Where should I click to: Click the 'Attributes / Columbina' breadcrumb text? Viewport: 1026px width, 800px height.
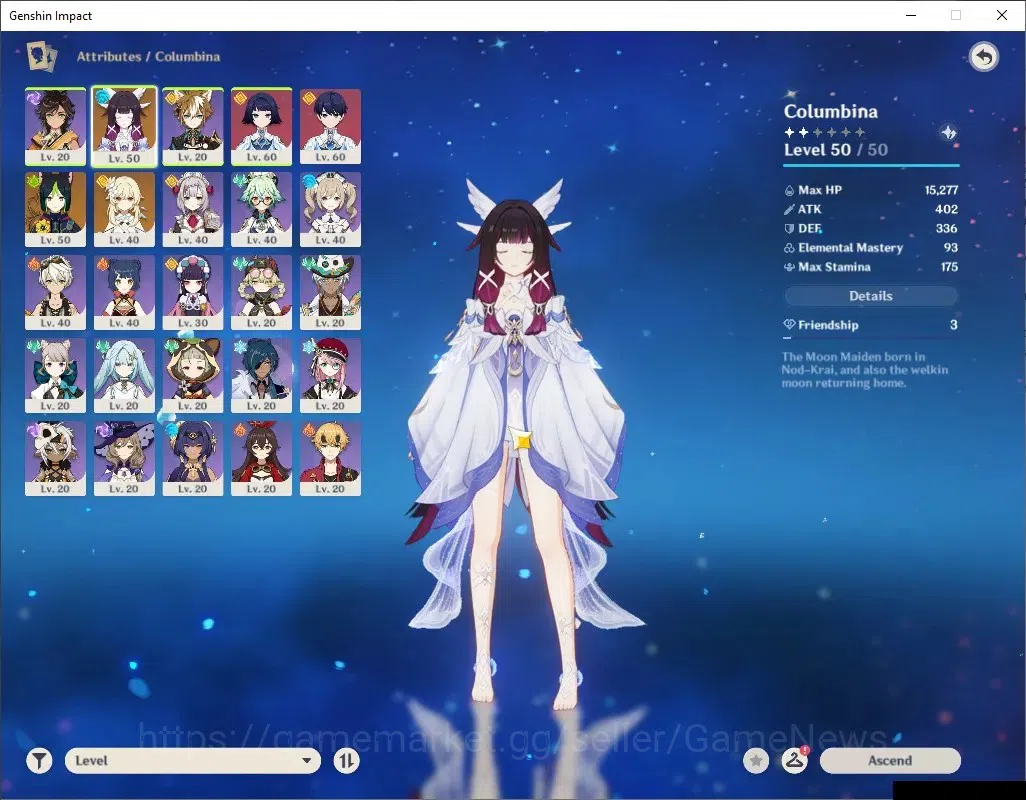click(x=149, y=56)
